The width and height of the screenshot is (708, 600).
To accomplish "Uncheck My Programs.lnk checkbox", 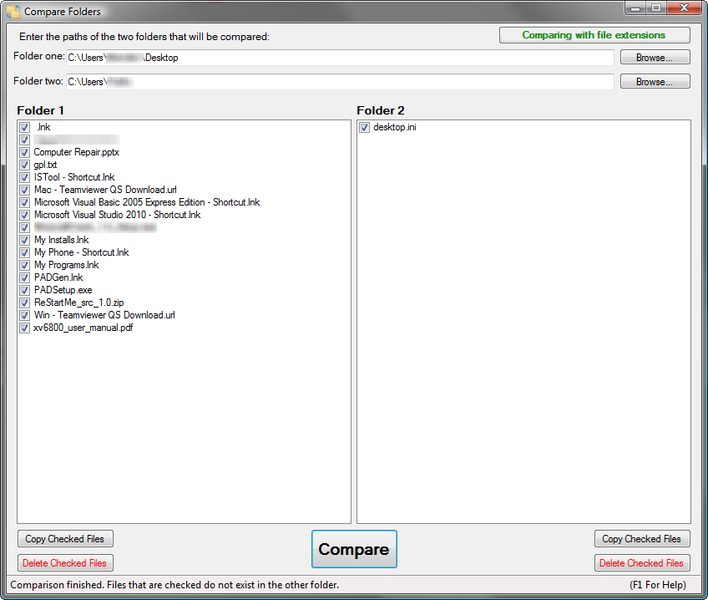I will (x=25, y=265).
